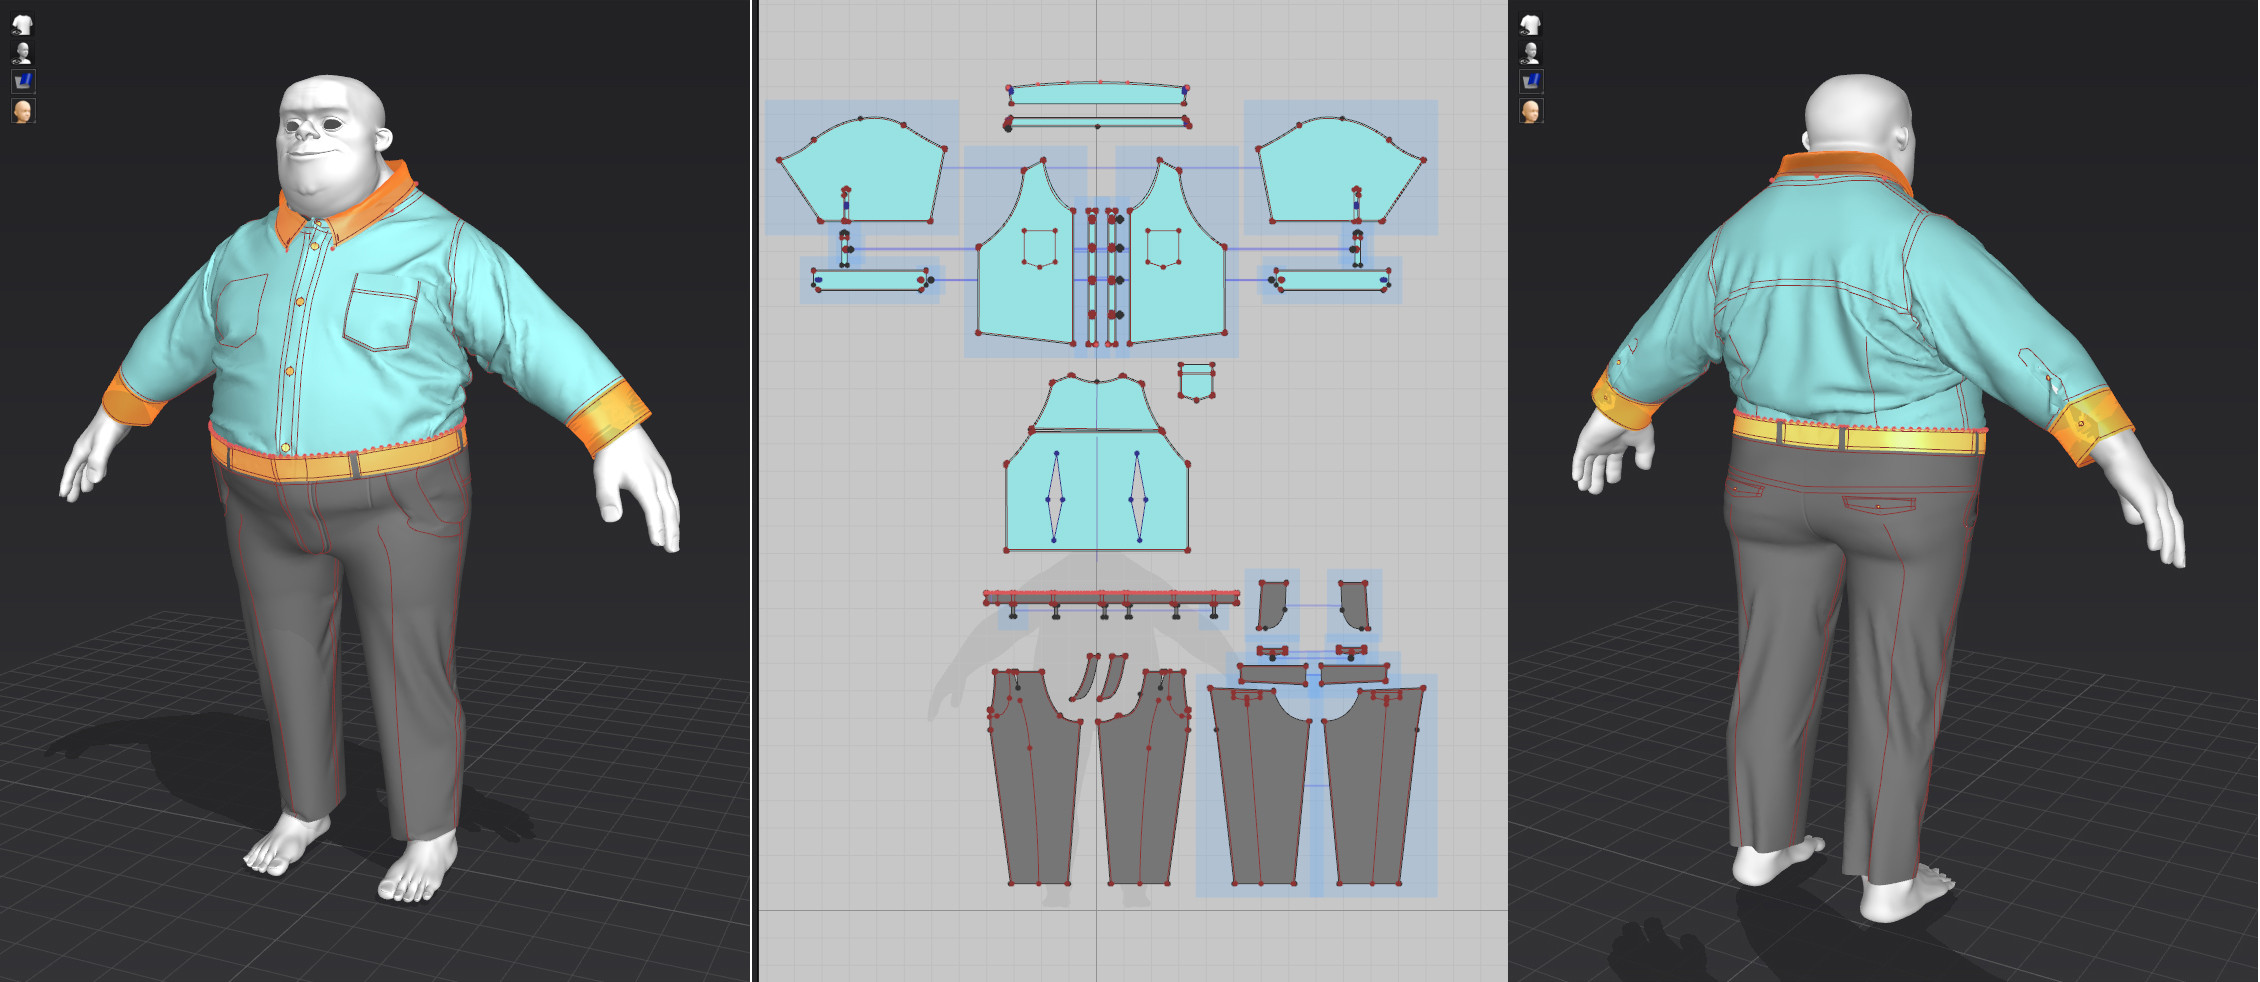Toggle garment visibility in the right 3D view
This screenshot has height=982, width=2260.
[1530, 23]
